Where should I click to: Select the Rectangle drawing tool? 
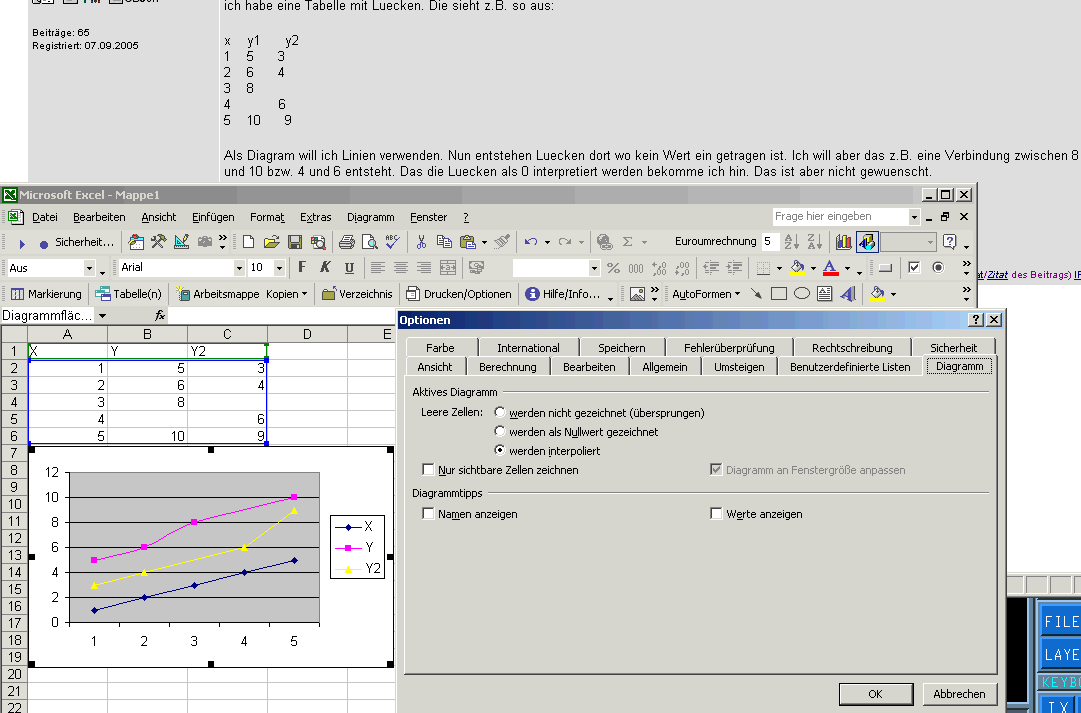[779, 294]
